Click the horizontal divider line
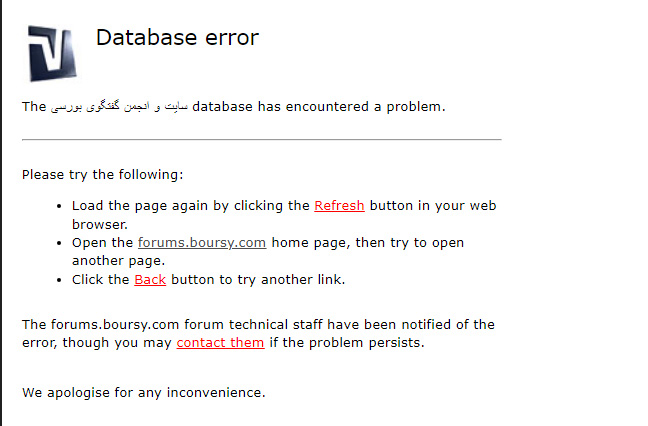The width and height of the screenshot is (648, 426). tap(262, 140)
